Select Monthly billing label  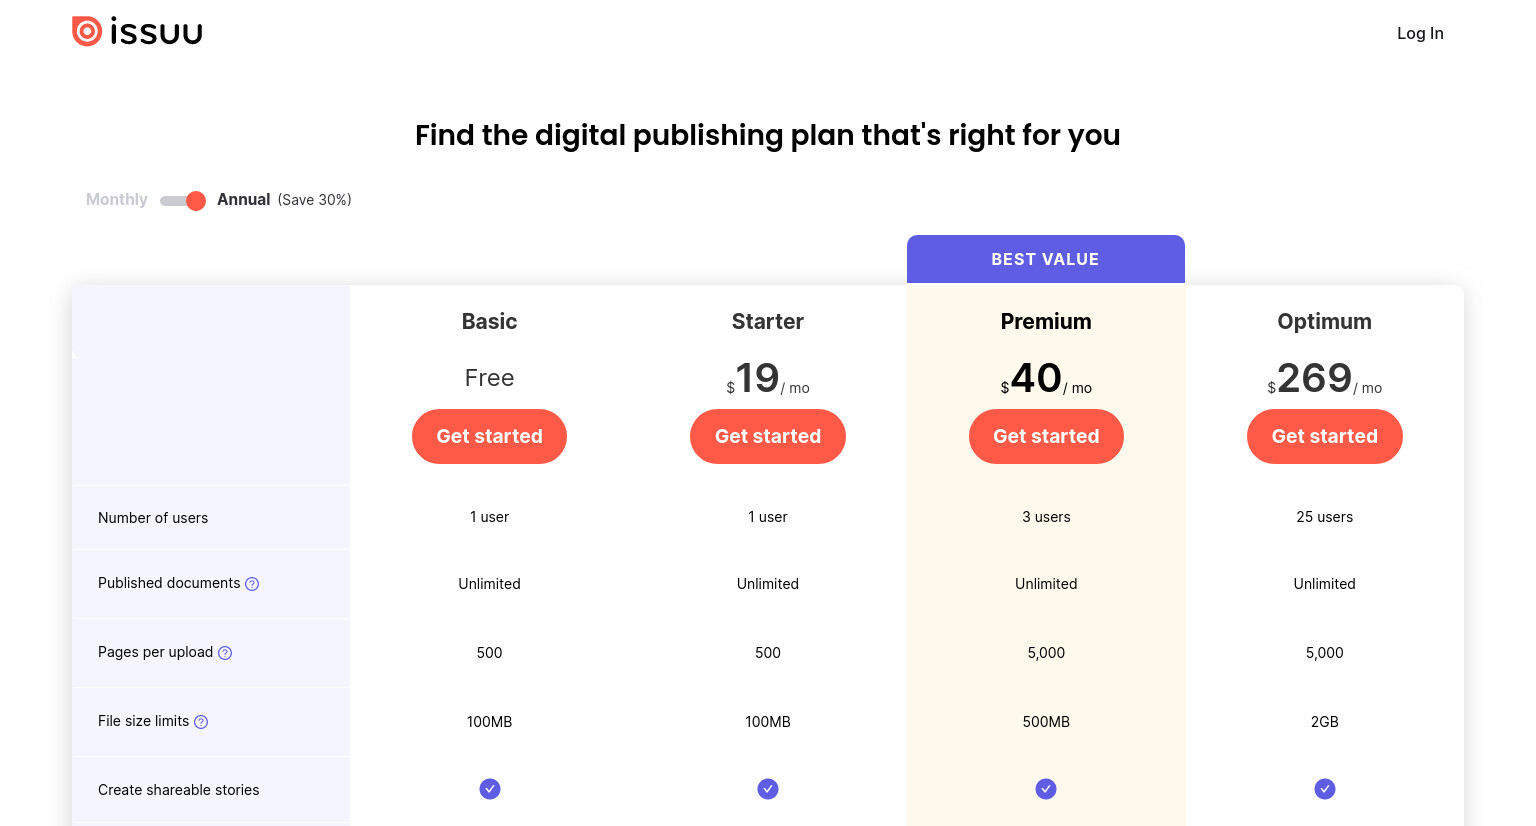[x=117, y=200]
